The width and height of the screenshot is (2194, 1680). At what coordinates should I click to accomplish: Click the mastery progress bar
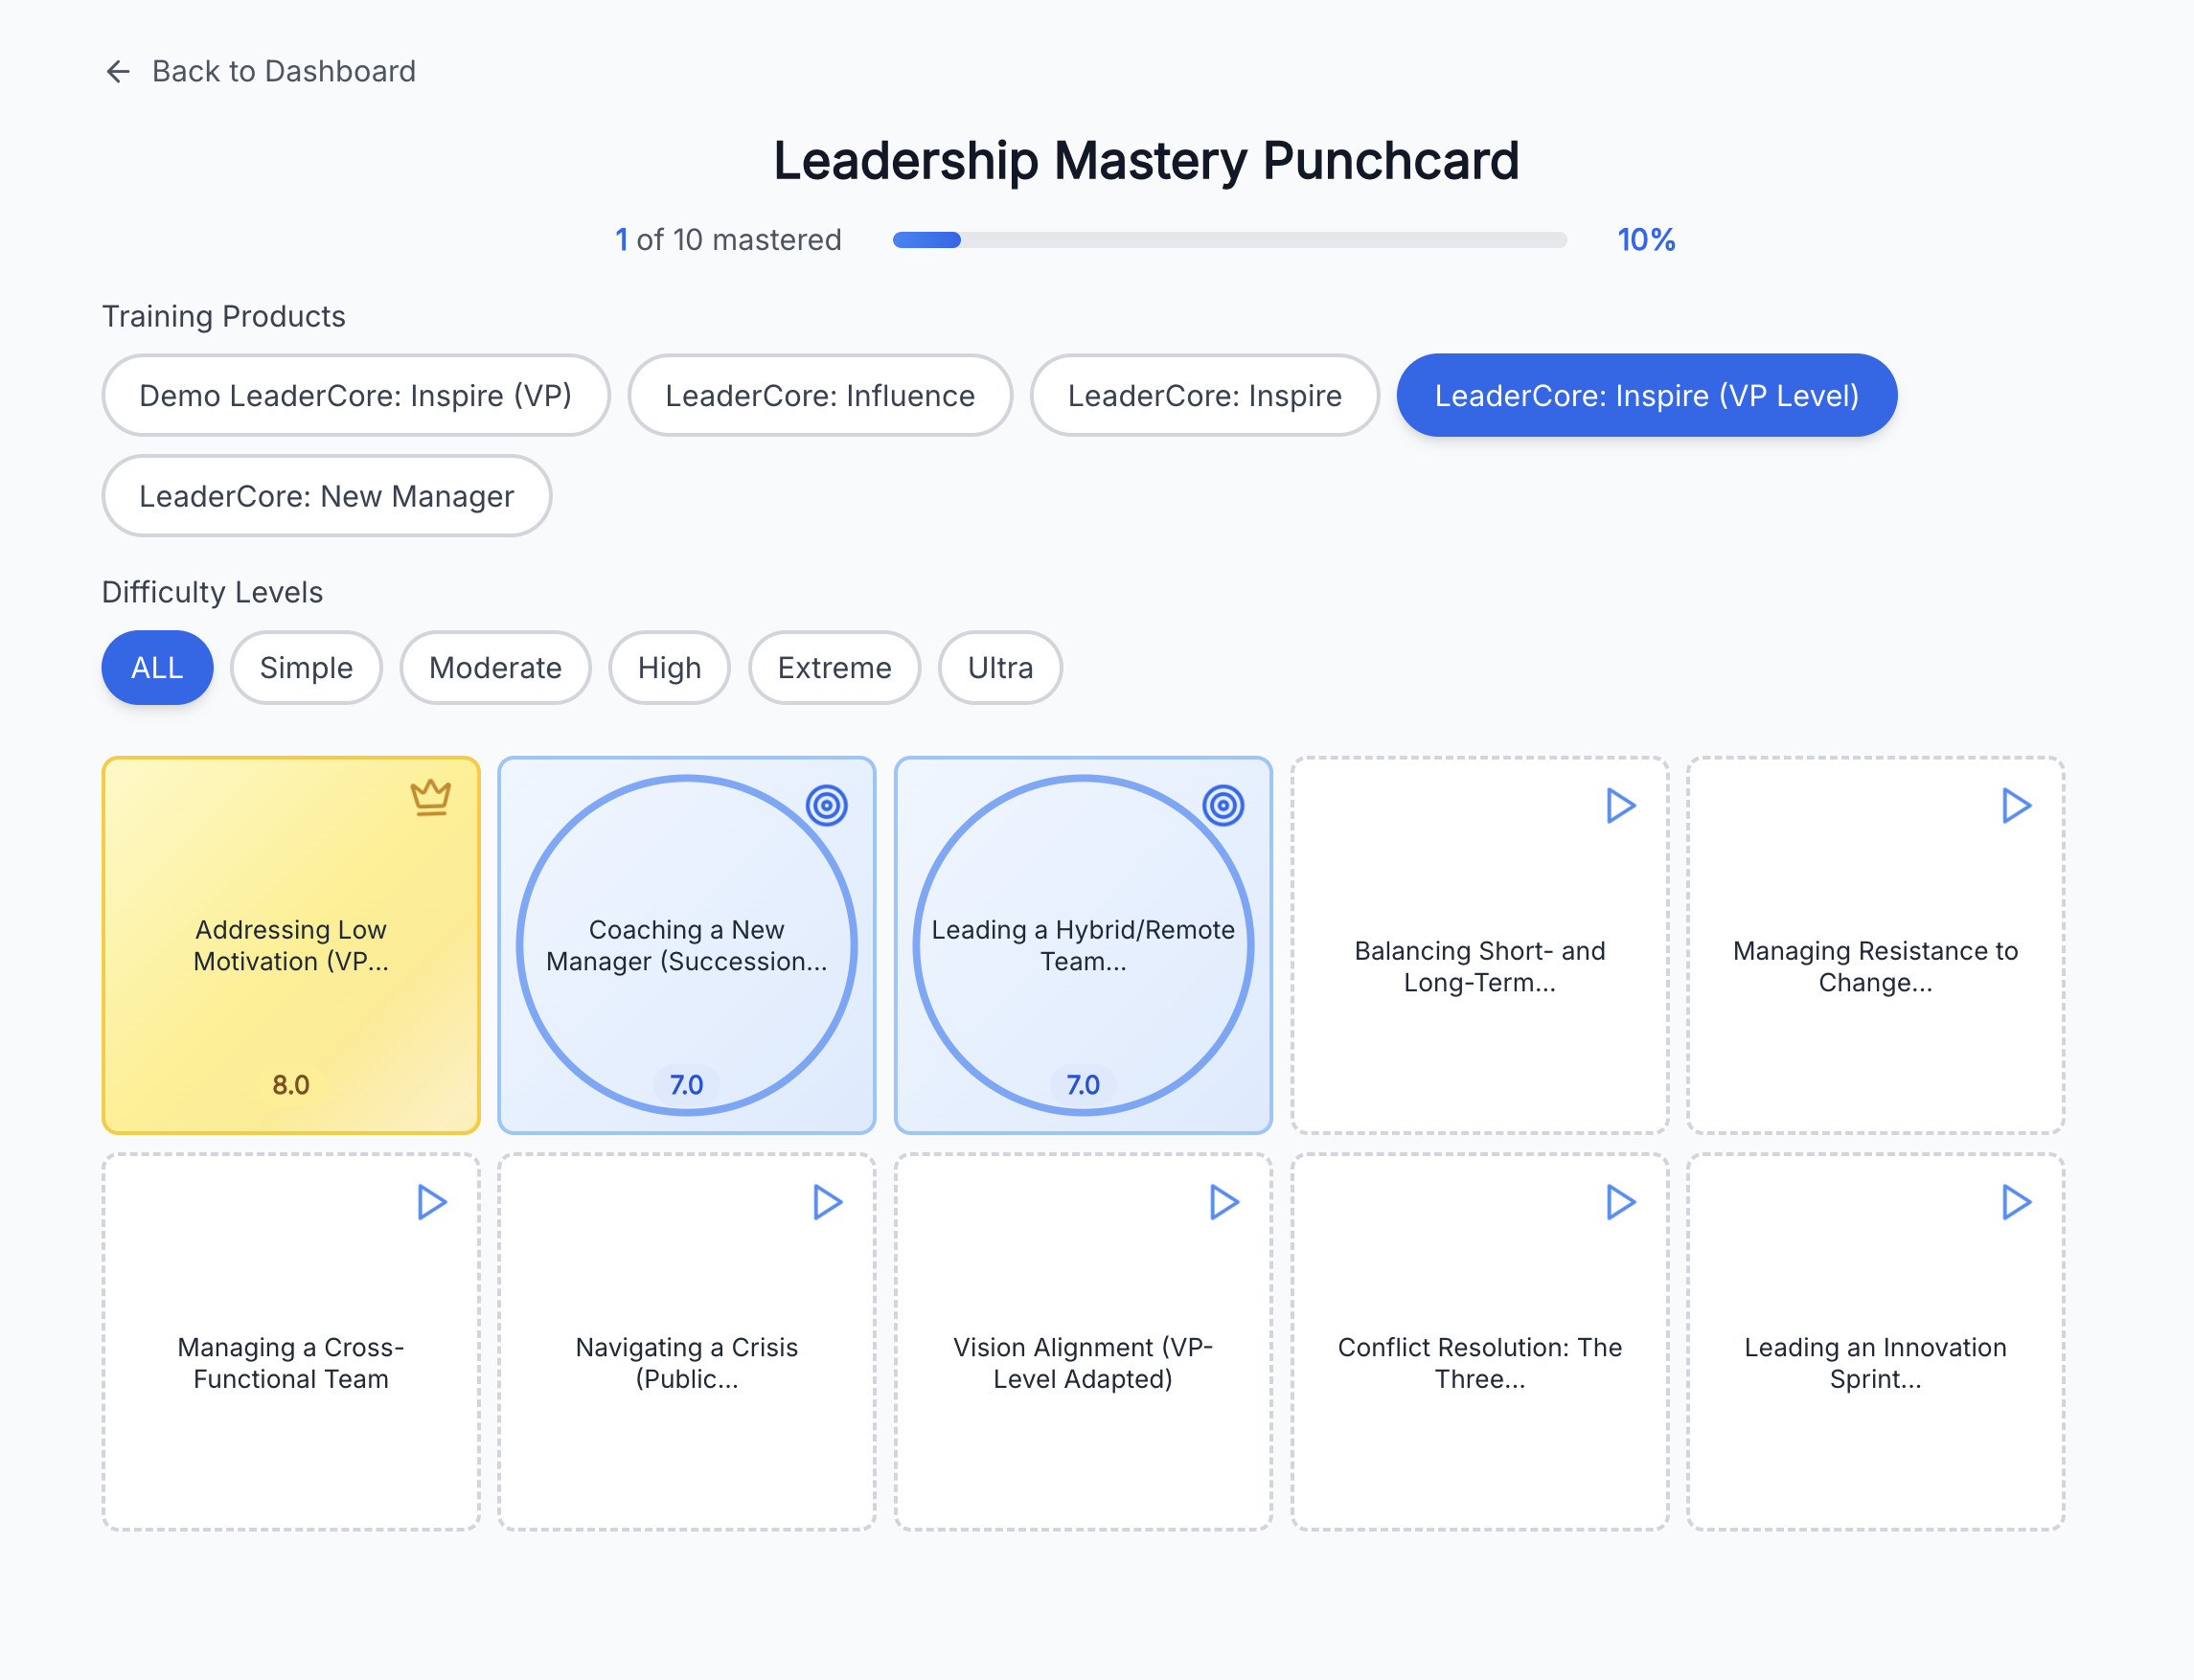coord(1228,240)
